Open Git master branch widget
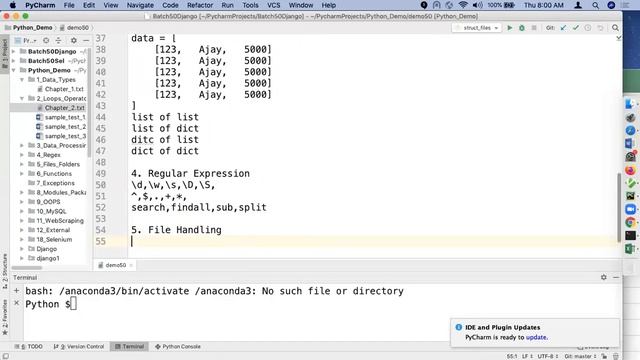This screenshot has height=360, width=640. pos(580,356)
